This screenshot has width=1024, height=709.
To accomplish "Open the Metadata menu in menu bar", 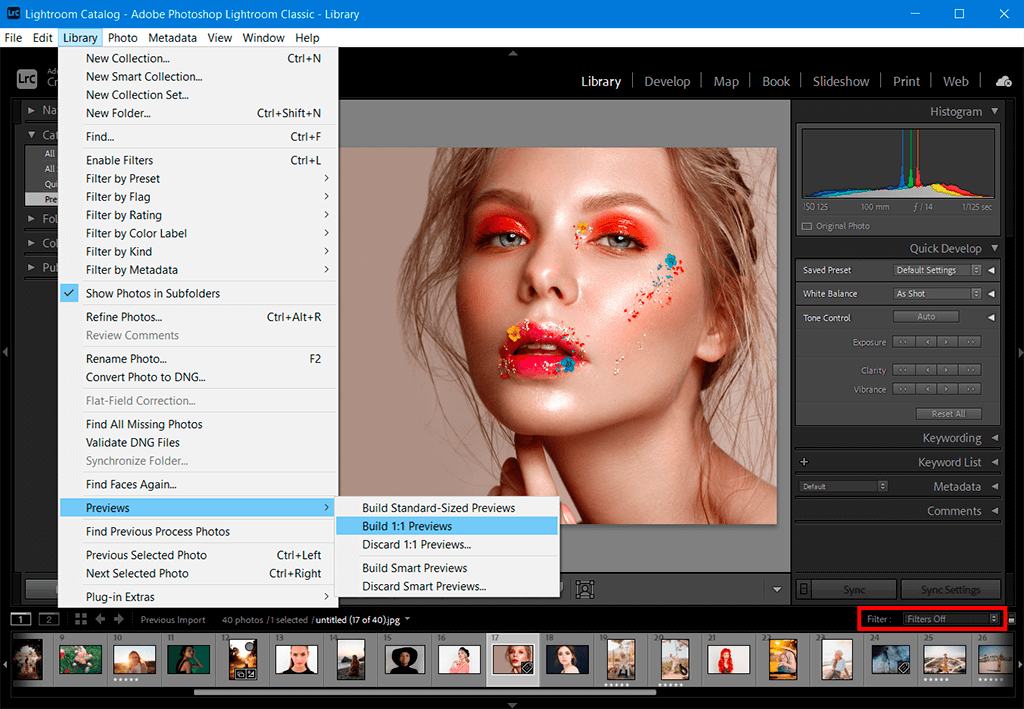I will pyautogui.click(x=172, y=38).
